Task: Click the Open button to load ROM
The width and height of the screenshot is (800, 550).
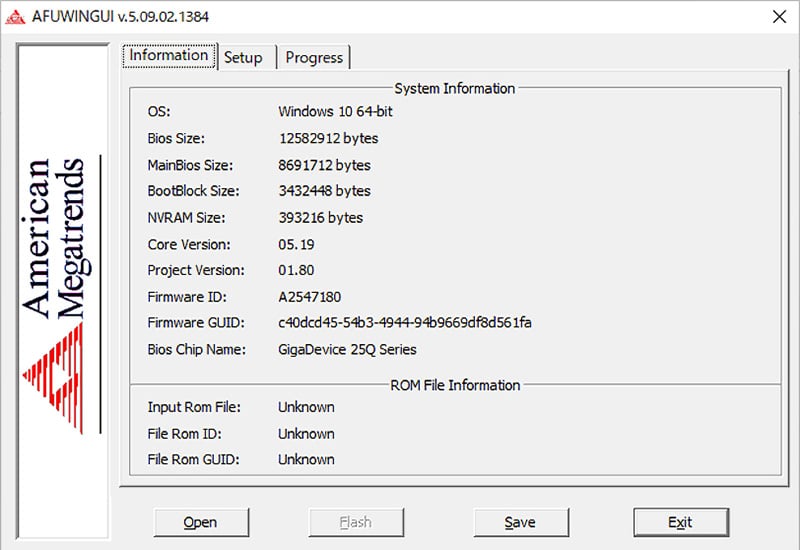Action: [x=201, y=522]
